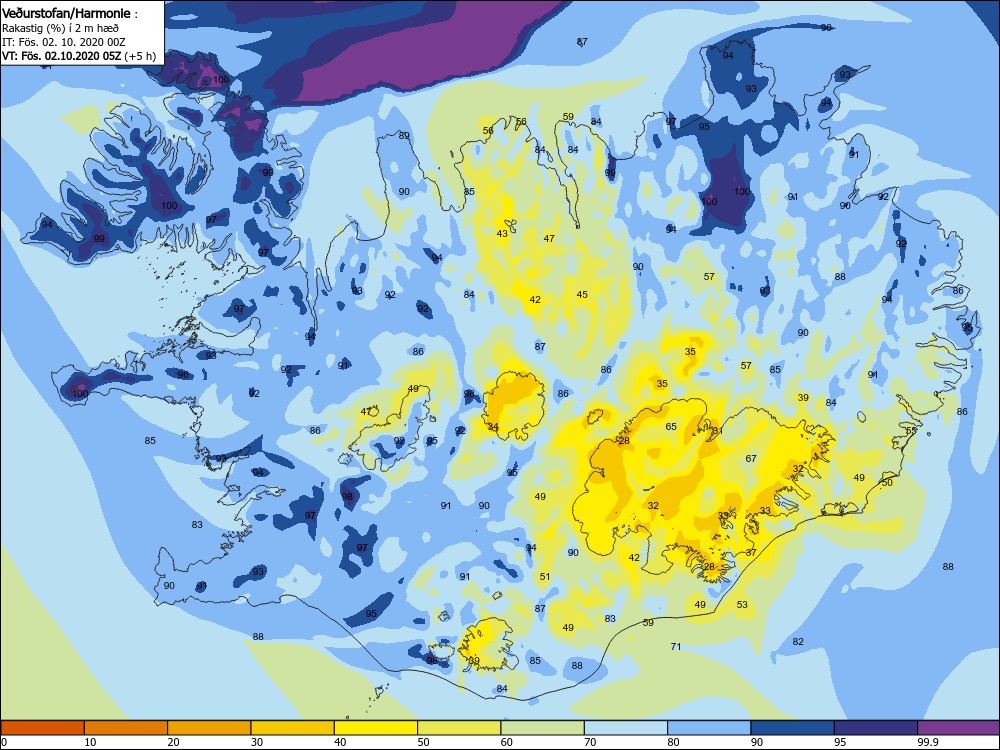Pick the 20–30 amber legend swatch

[x=209, y=728]
